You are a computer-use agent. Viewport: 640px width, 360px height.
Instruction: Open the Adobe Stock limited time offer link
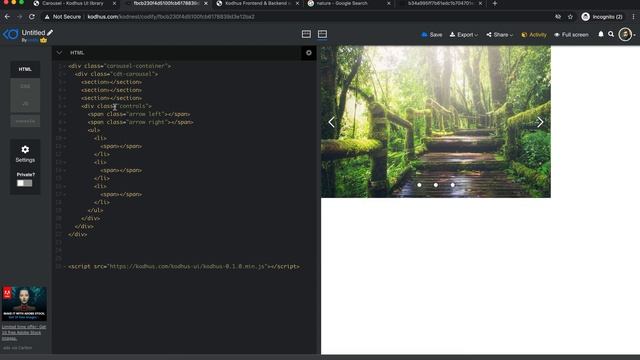pyautogui.click(x=24, y=332)
